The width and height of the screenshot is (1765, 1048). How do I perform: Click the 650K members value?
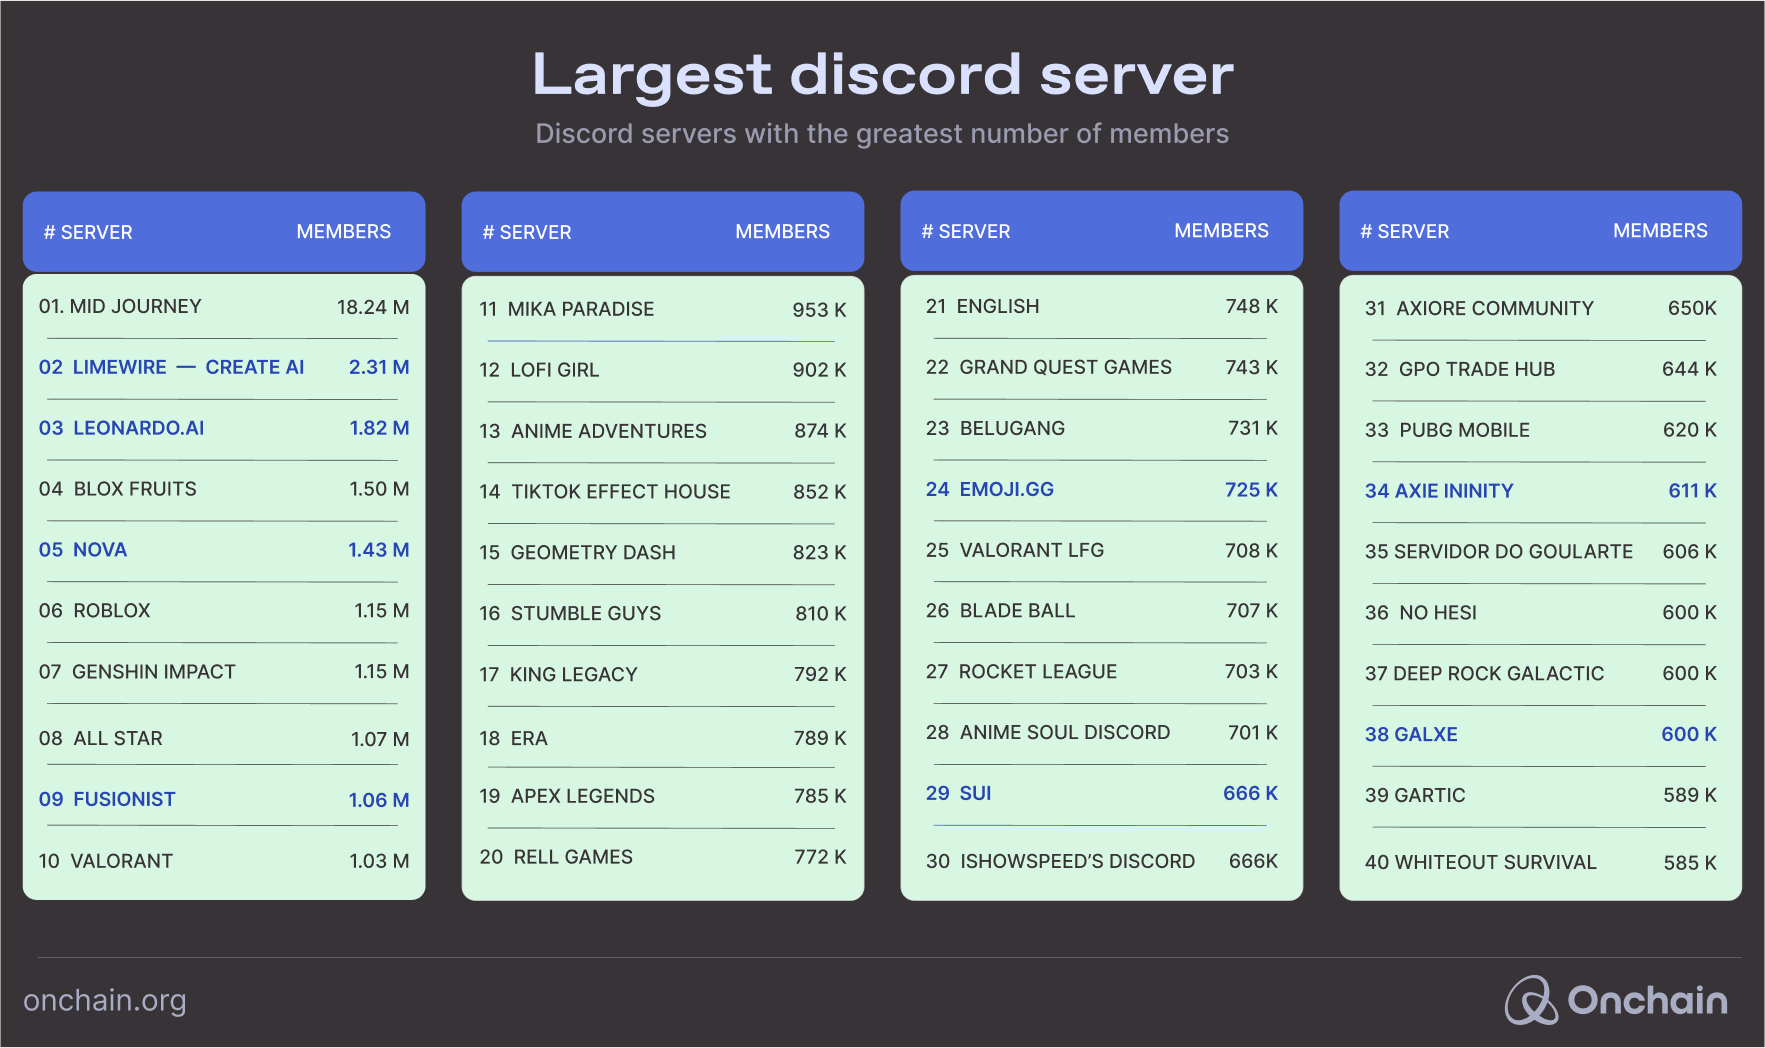tap(1692, 309)
